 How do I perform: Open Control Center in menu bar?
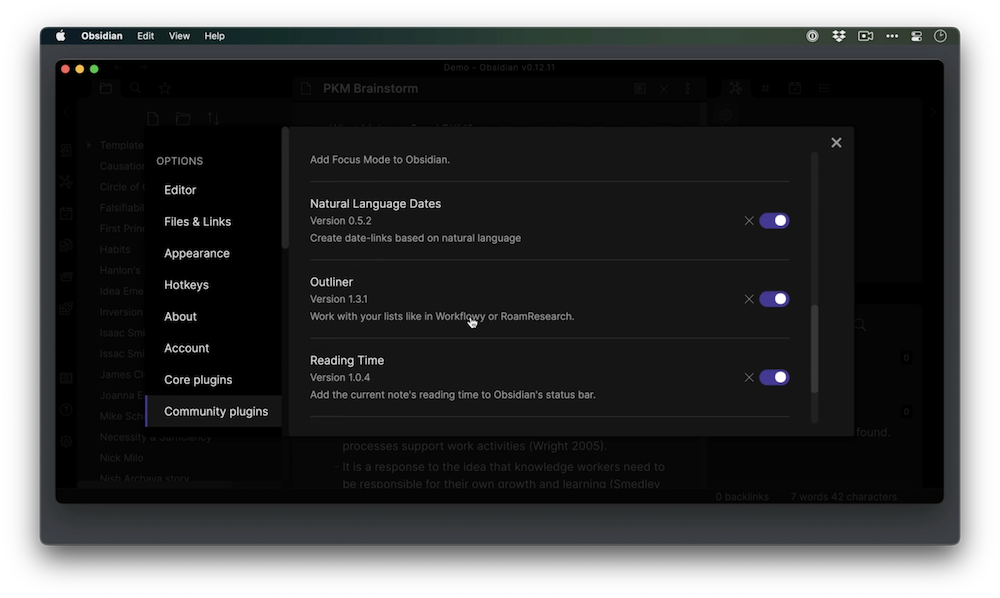click(x=916, y=36)
